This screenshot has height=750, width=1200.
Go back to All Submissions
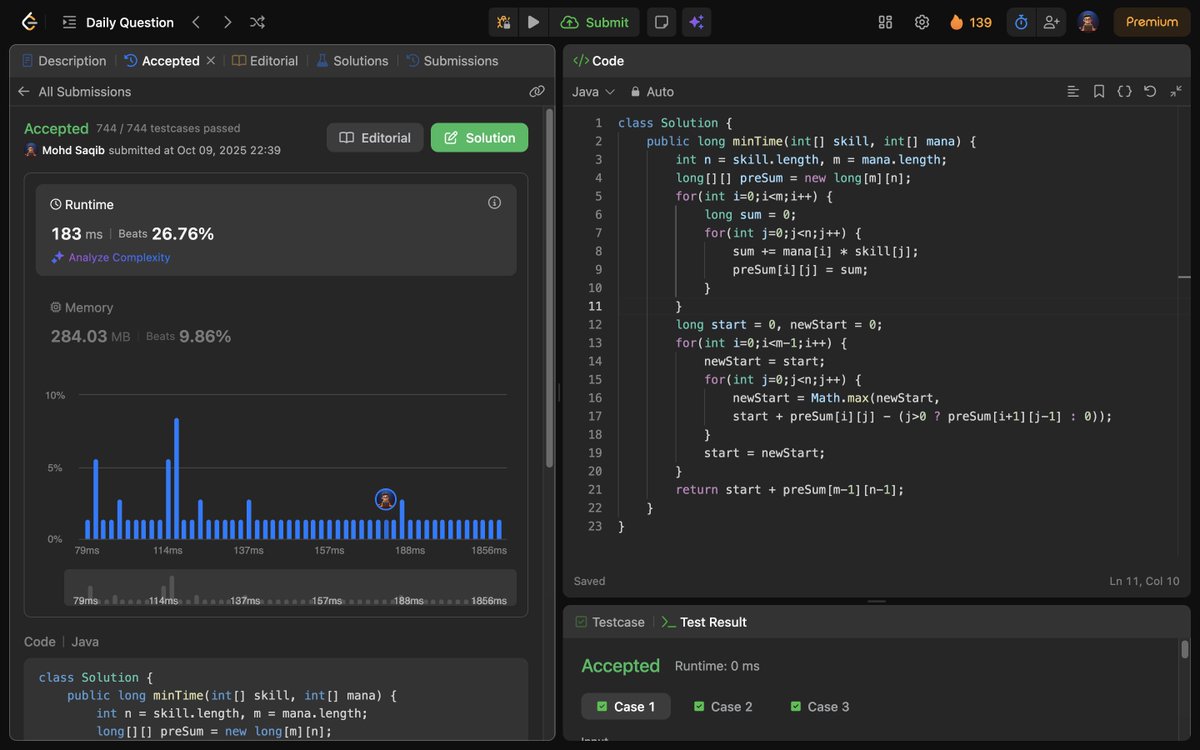pyautogui.click(x=74, y=91)
